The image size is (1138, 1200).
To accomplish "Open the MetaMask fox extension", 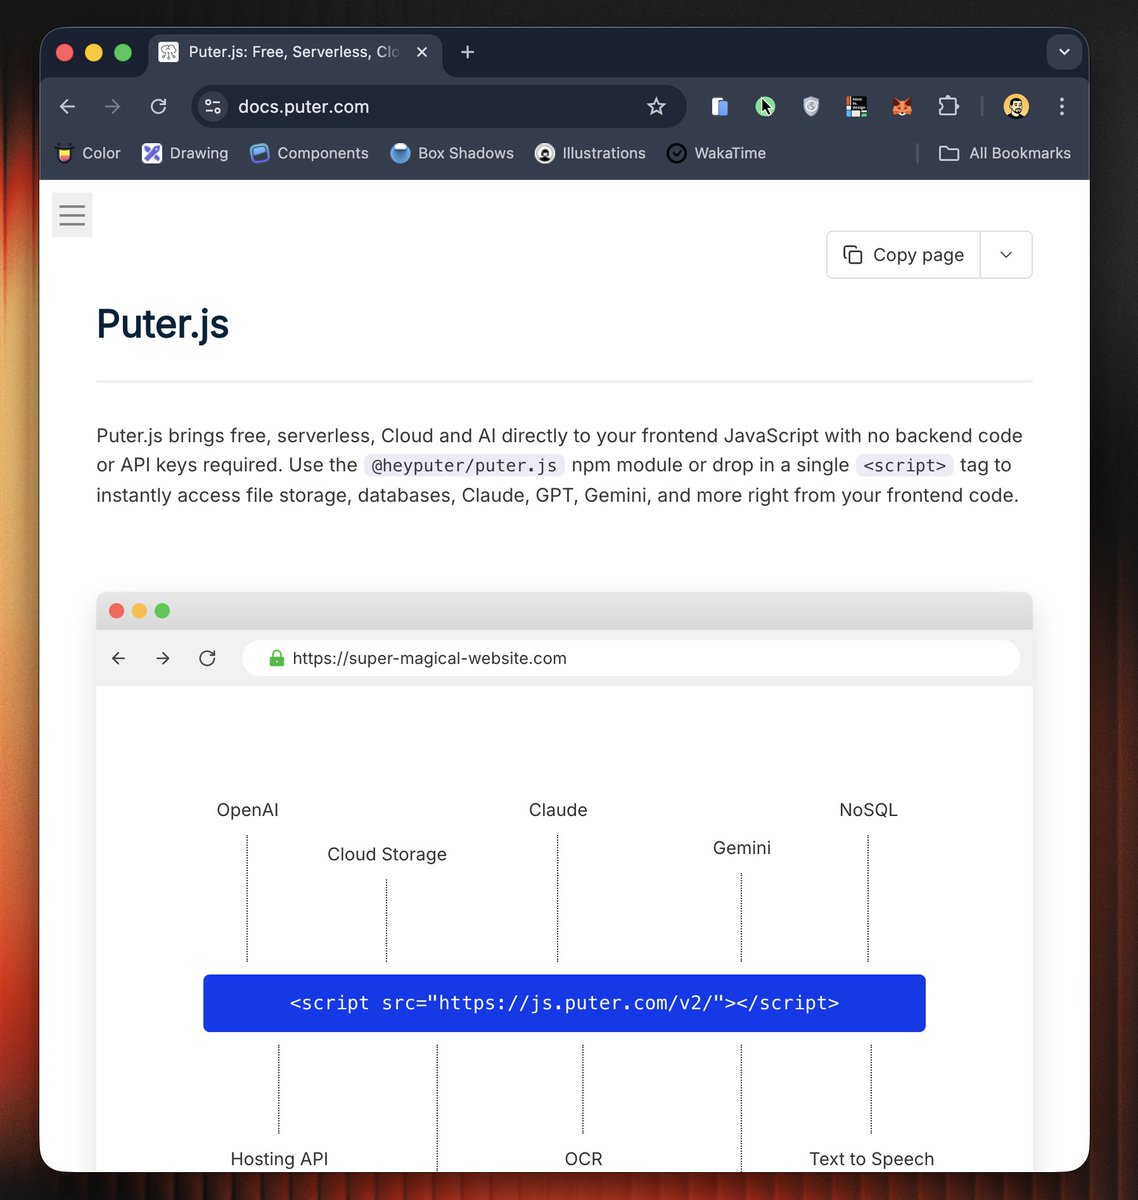I will tap(902, 106).
